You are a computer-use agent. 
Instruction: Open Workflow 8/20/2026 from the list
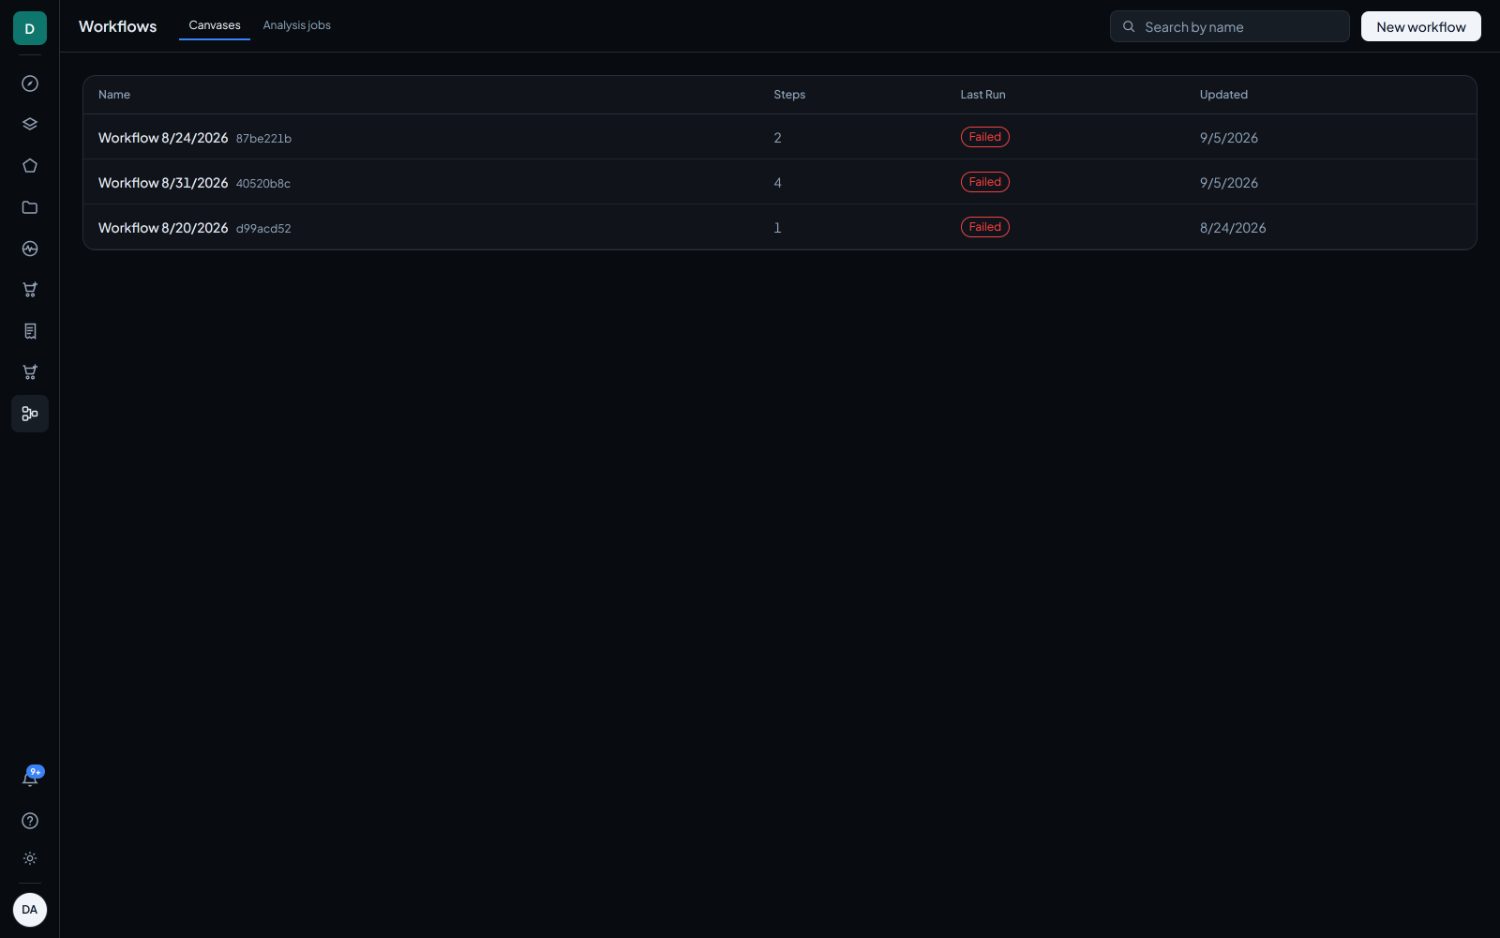pyautogui.click(x=163, y=228)
